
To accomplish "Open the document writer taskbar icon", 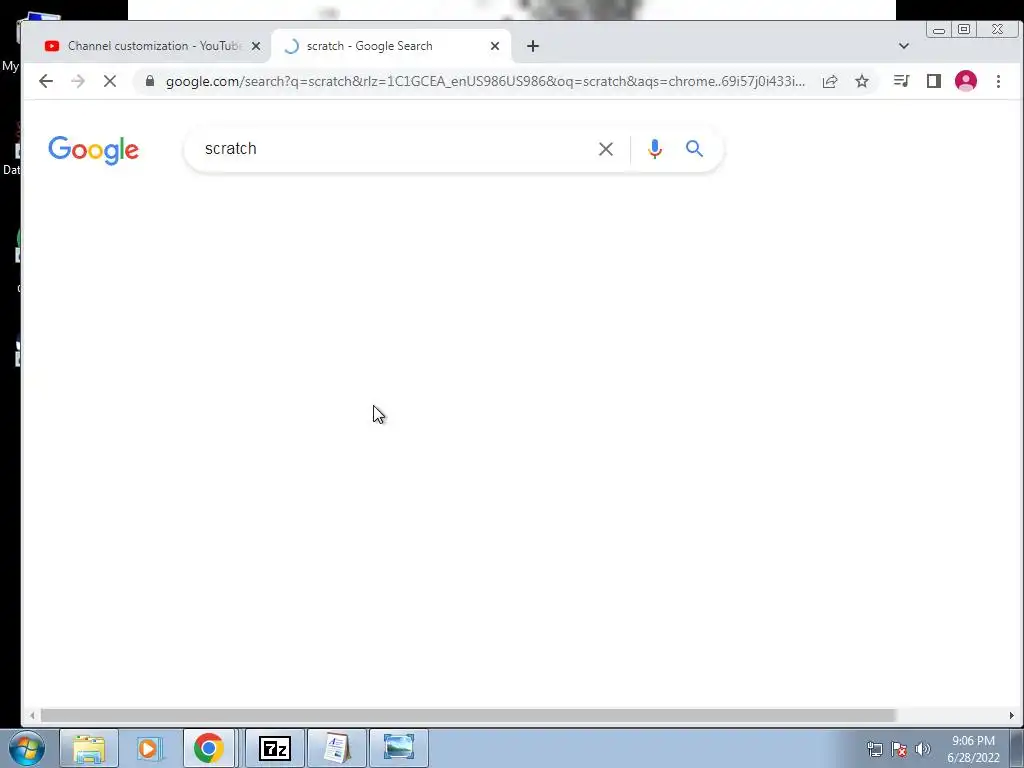I will 337,748.
